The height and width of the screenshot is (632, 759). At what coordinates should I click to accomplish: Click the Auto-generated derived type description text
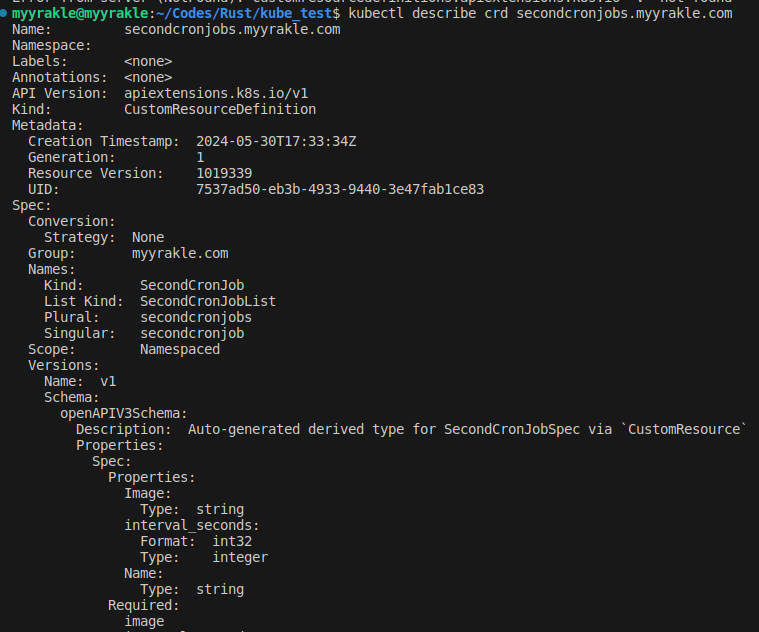pos(468,429)
